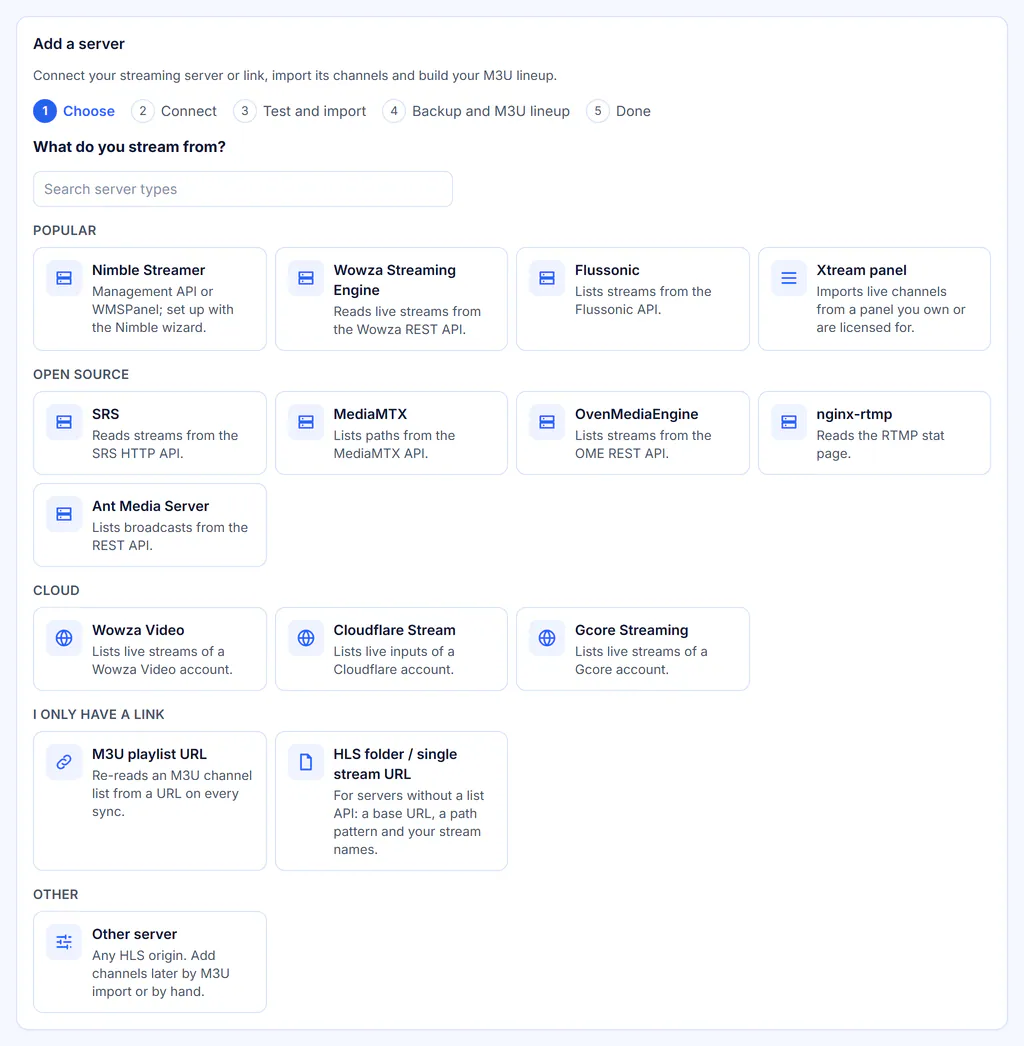
Task: Click the Flussonic server icon
Action: point(547,278)
